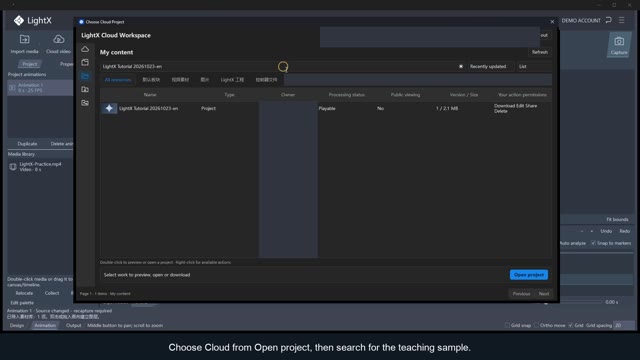This screenshot has width=640, height=360.
Task: Select the All resources tab
Action: coord(118,80)
